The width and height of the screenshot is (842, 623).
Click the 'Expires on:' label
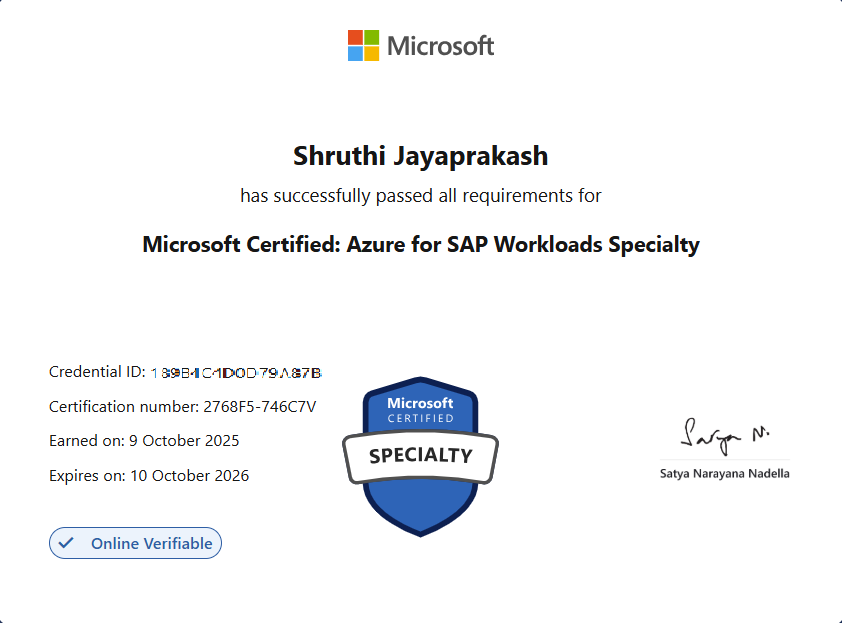coord(88,475)
